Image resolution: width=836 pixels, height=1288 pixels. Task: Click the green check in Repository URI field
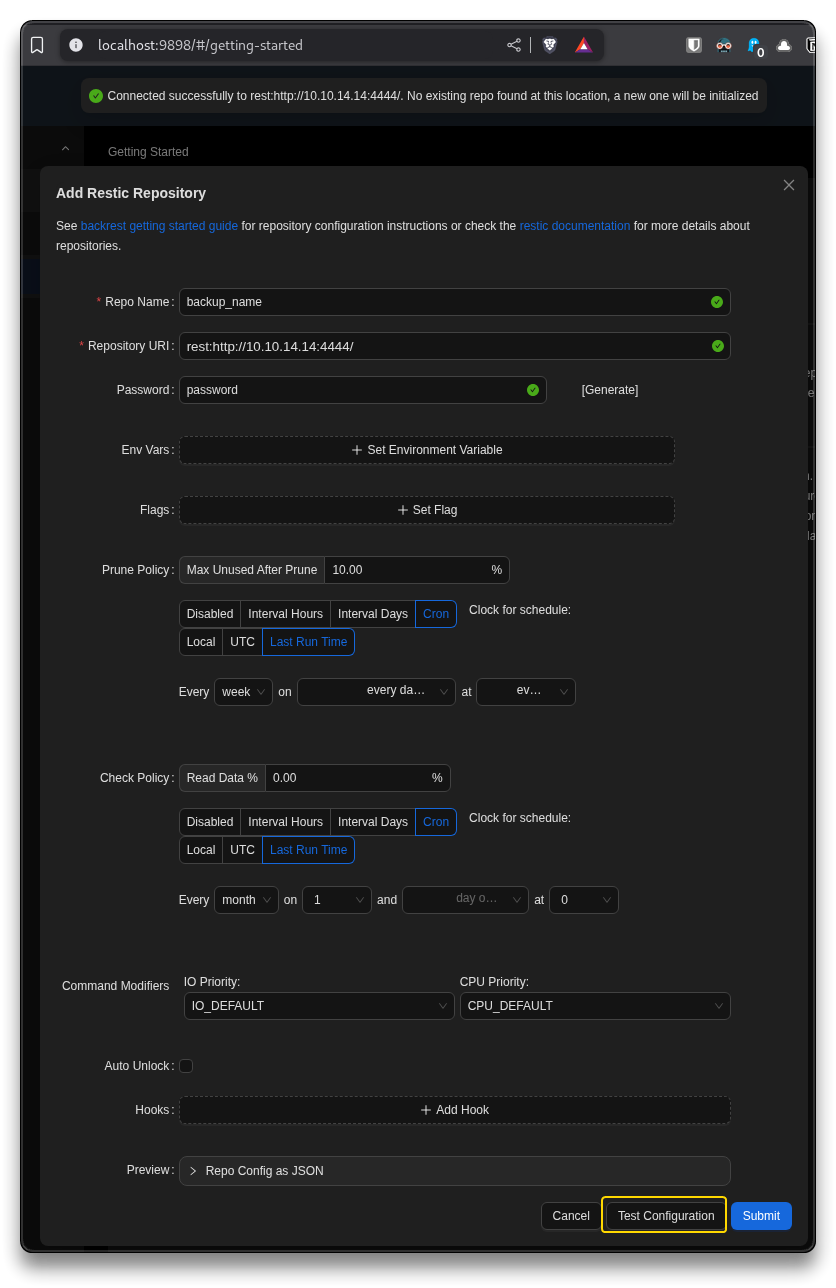point(717,346)
